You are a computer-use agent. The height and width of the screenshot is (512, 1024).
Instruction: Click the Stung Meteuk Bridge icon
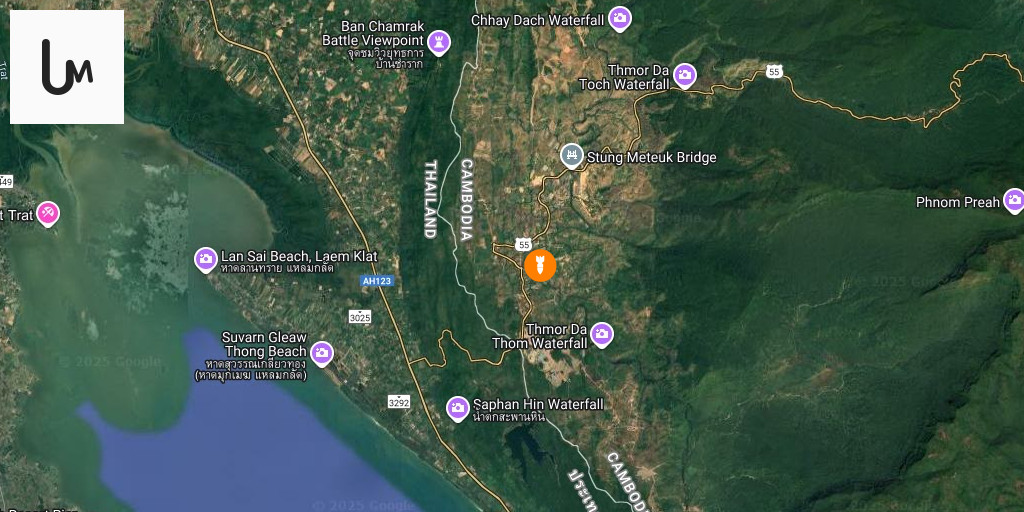pyautogui.click(x=572, y=156)
